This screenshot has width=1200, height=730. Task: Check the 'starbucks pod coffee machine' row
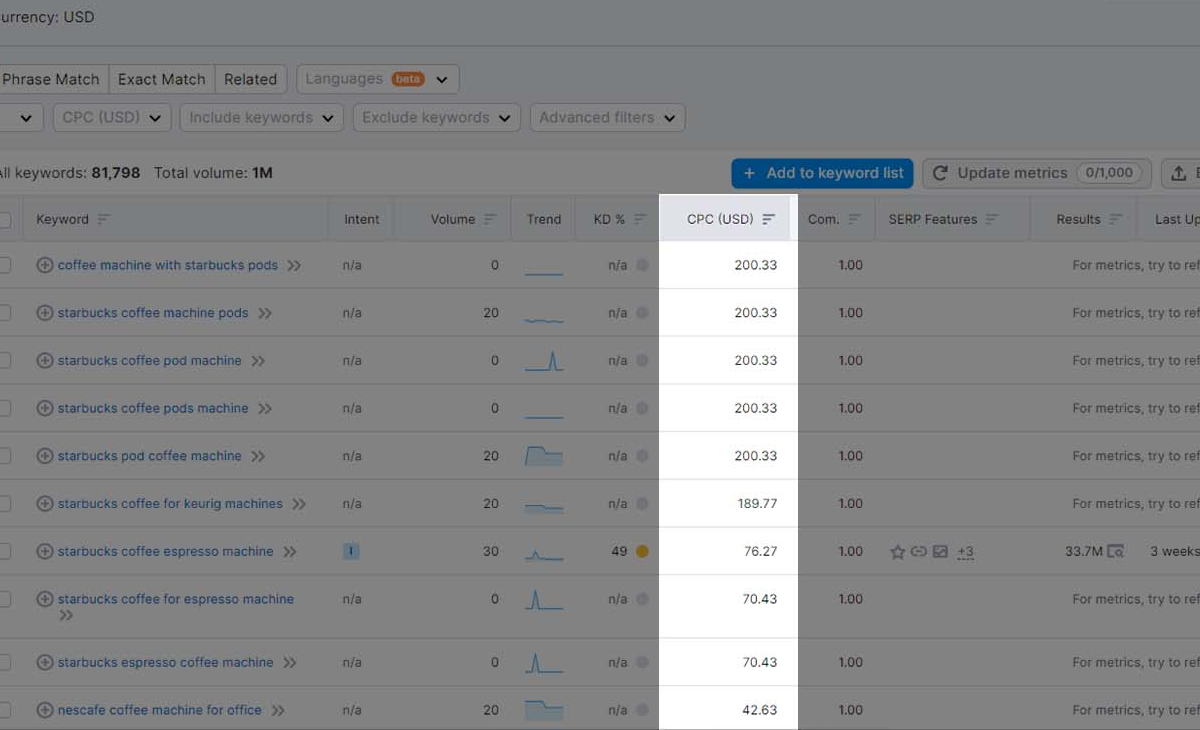(x=4, y=456)
